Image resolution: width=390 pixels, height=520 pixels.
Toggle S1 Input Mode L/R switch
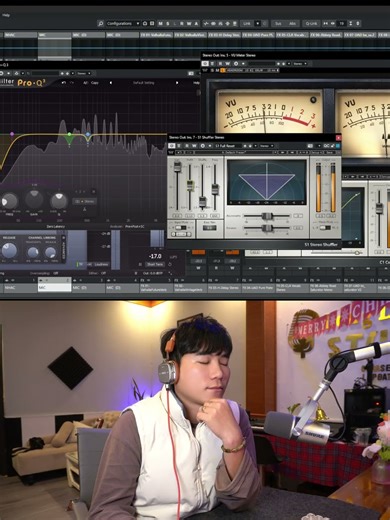(x=181, y=228)
